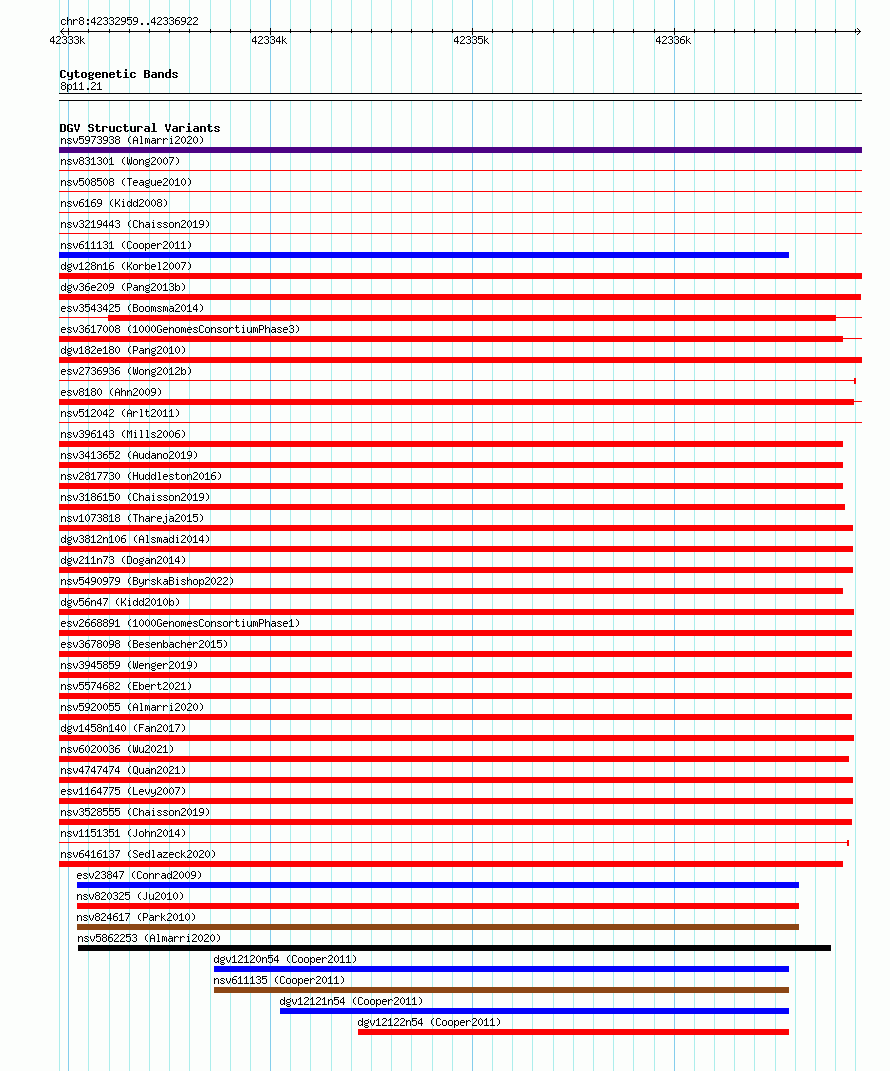Click nsv396143 (Mills2006) label
The image size is (890, 1071).
click(123, 434)
